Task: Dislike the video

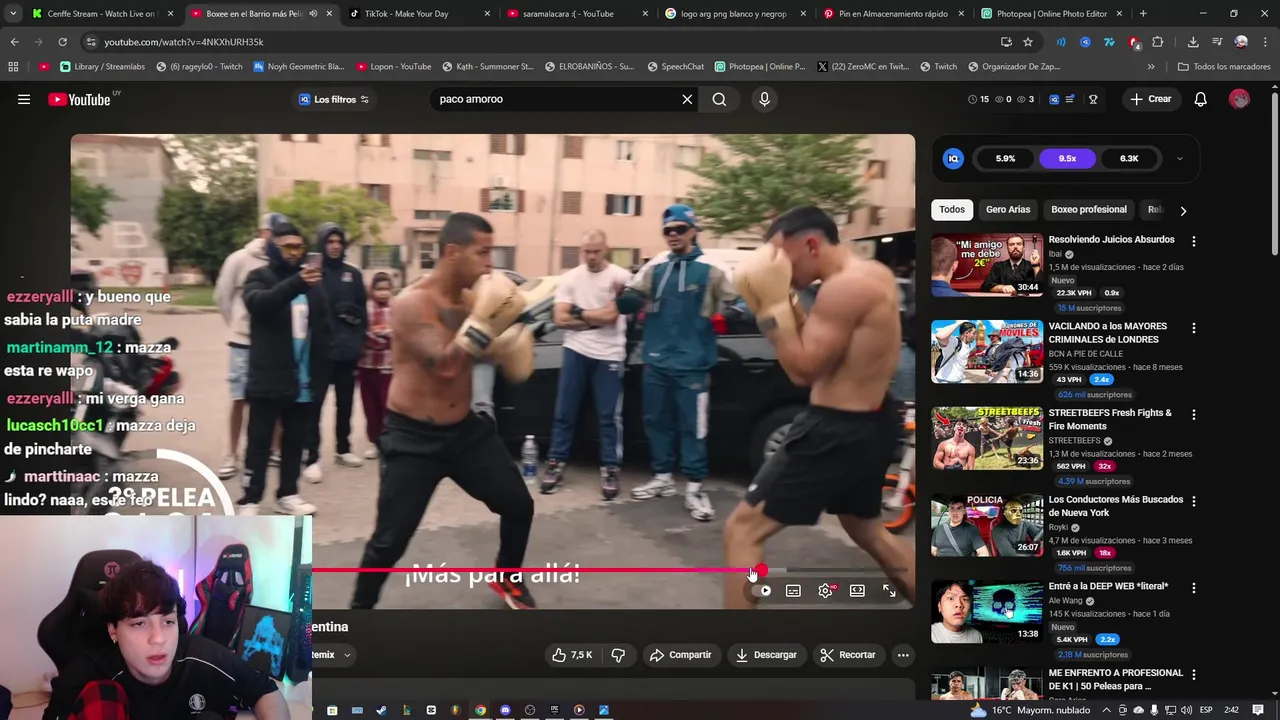Action: [x=618, y=655]
